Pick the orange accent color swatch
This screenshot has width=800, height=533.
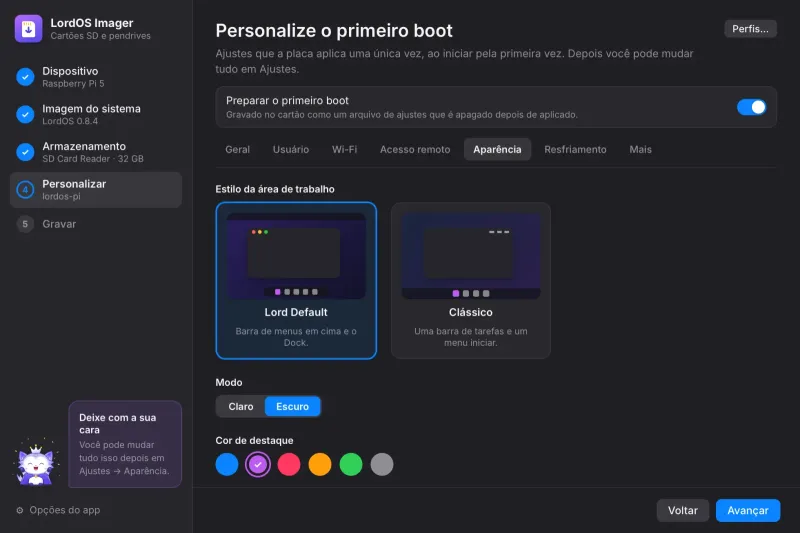pyautogui.click(x=320, y=465)
